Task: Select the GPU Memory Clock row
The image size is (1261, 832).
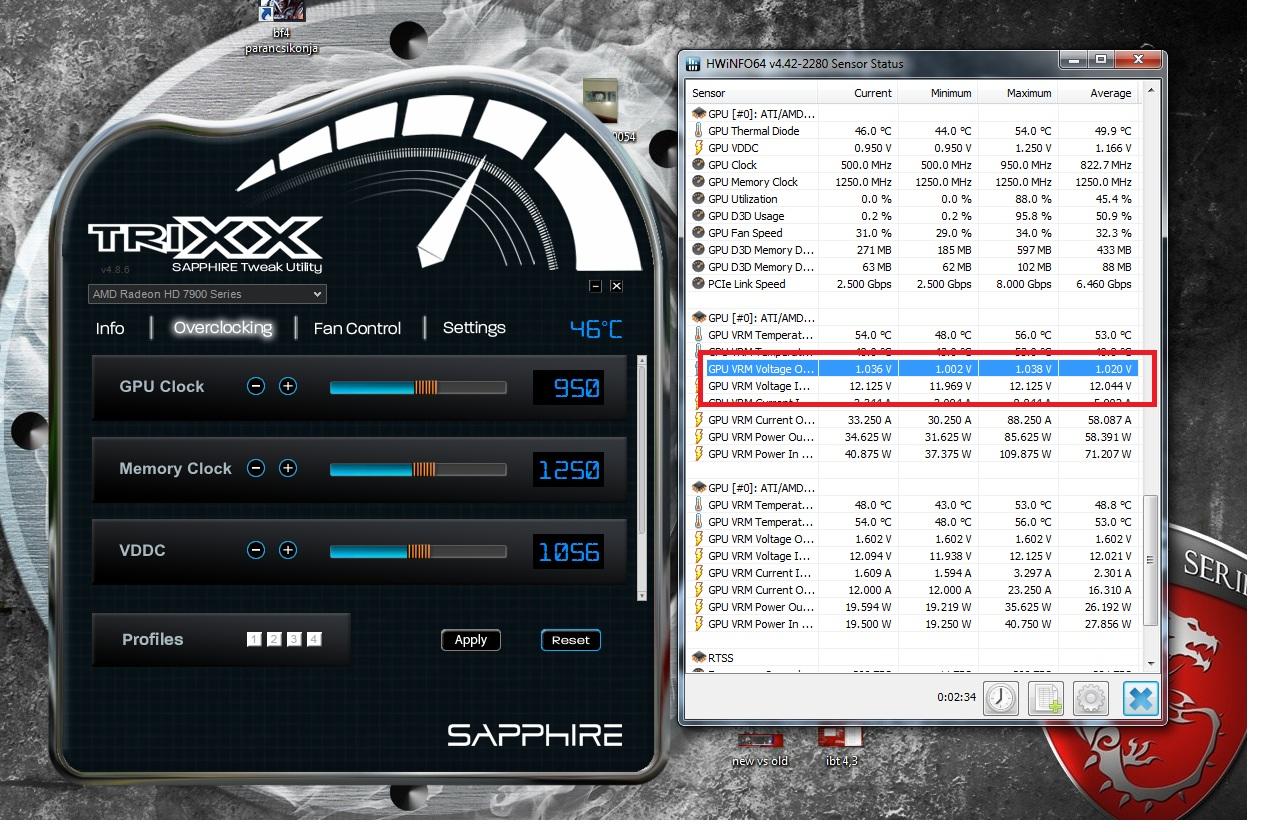Action: tap(912, 182)
